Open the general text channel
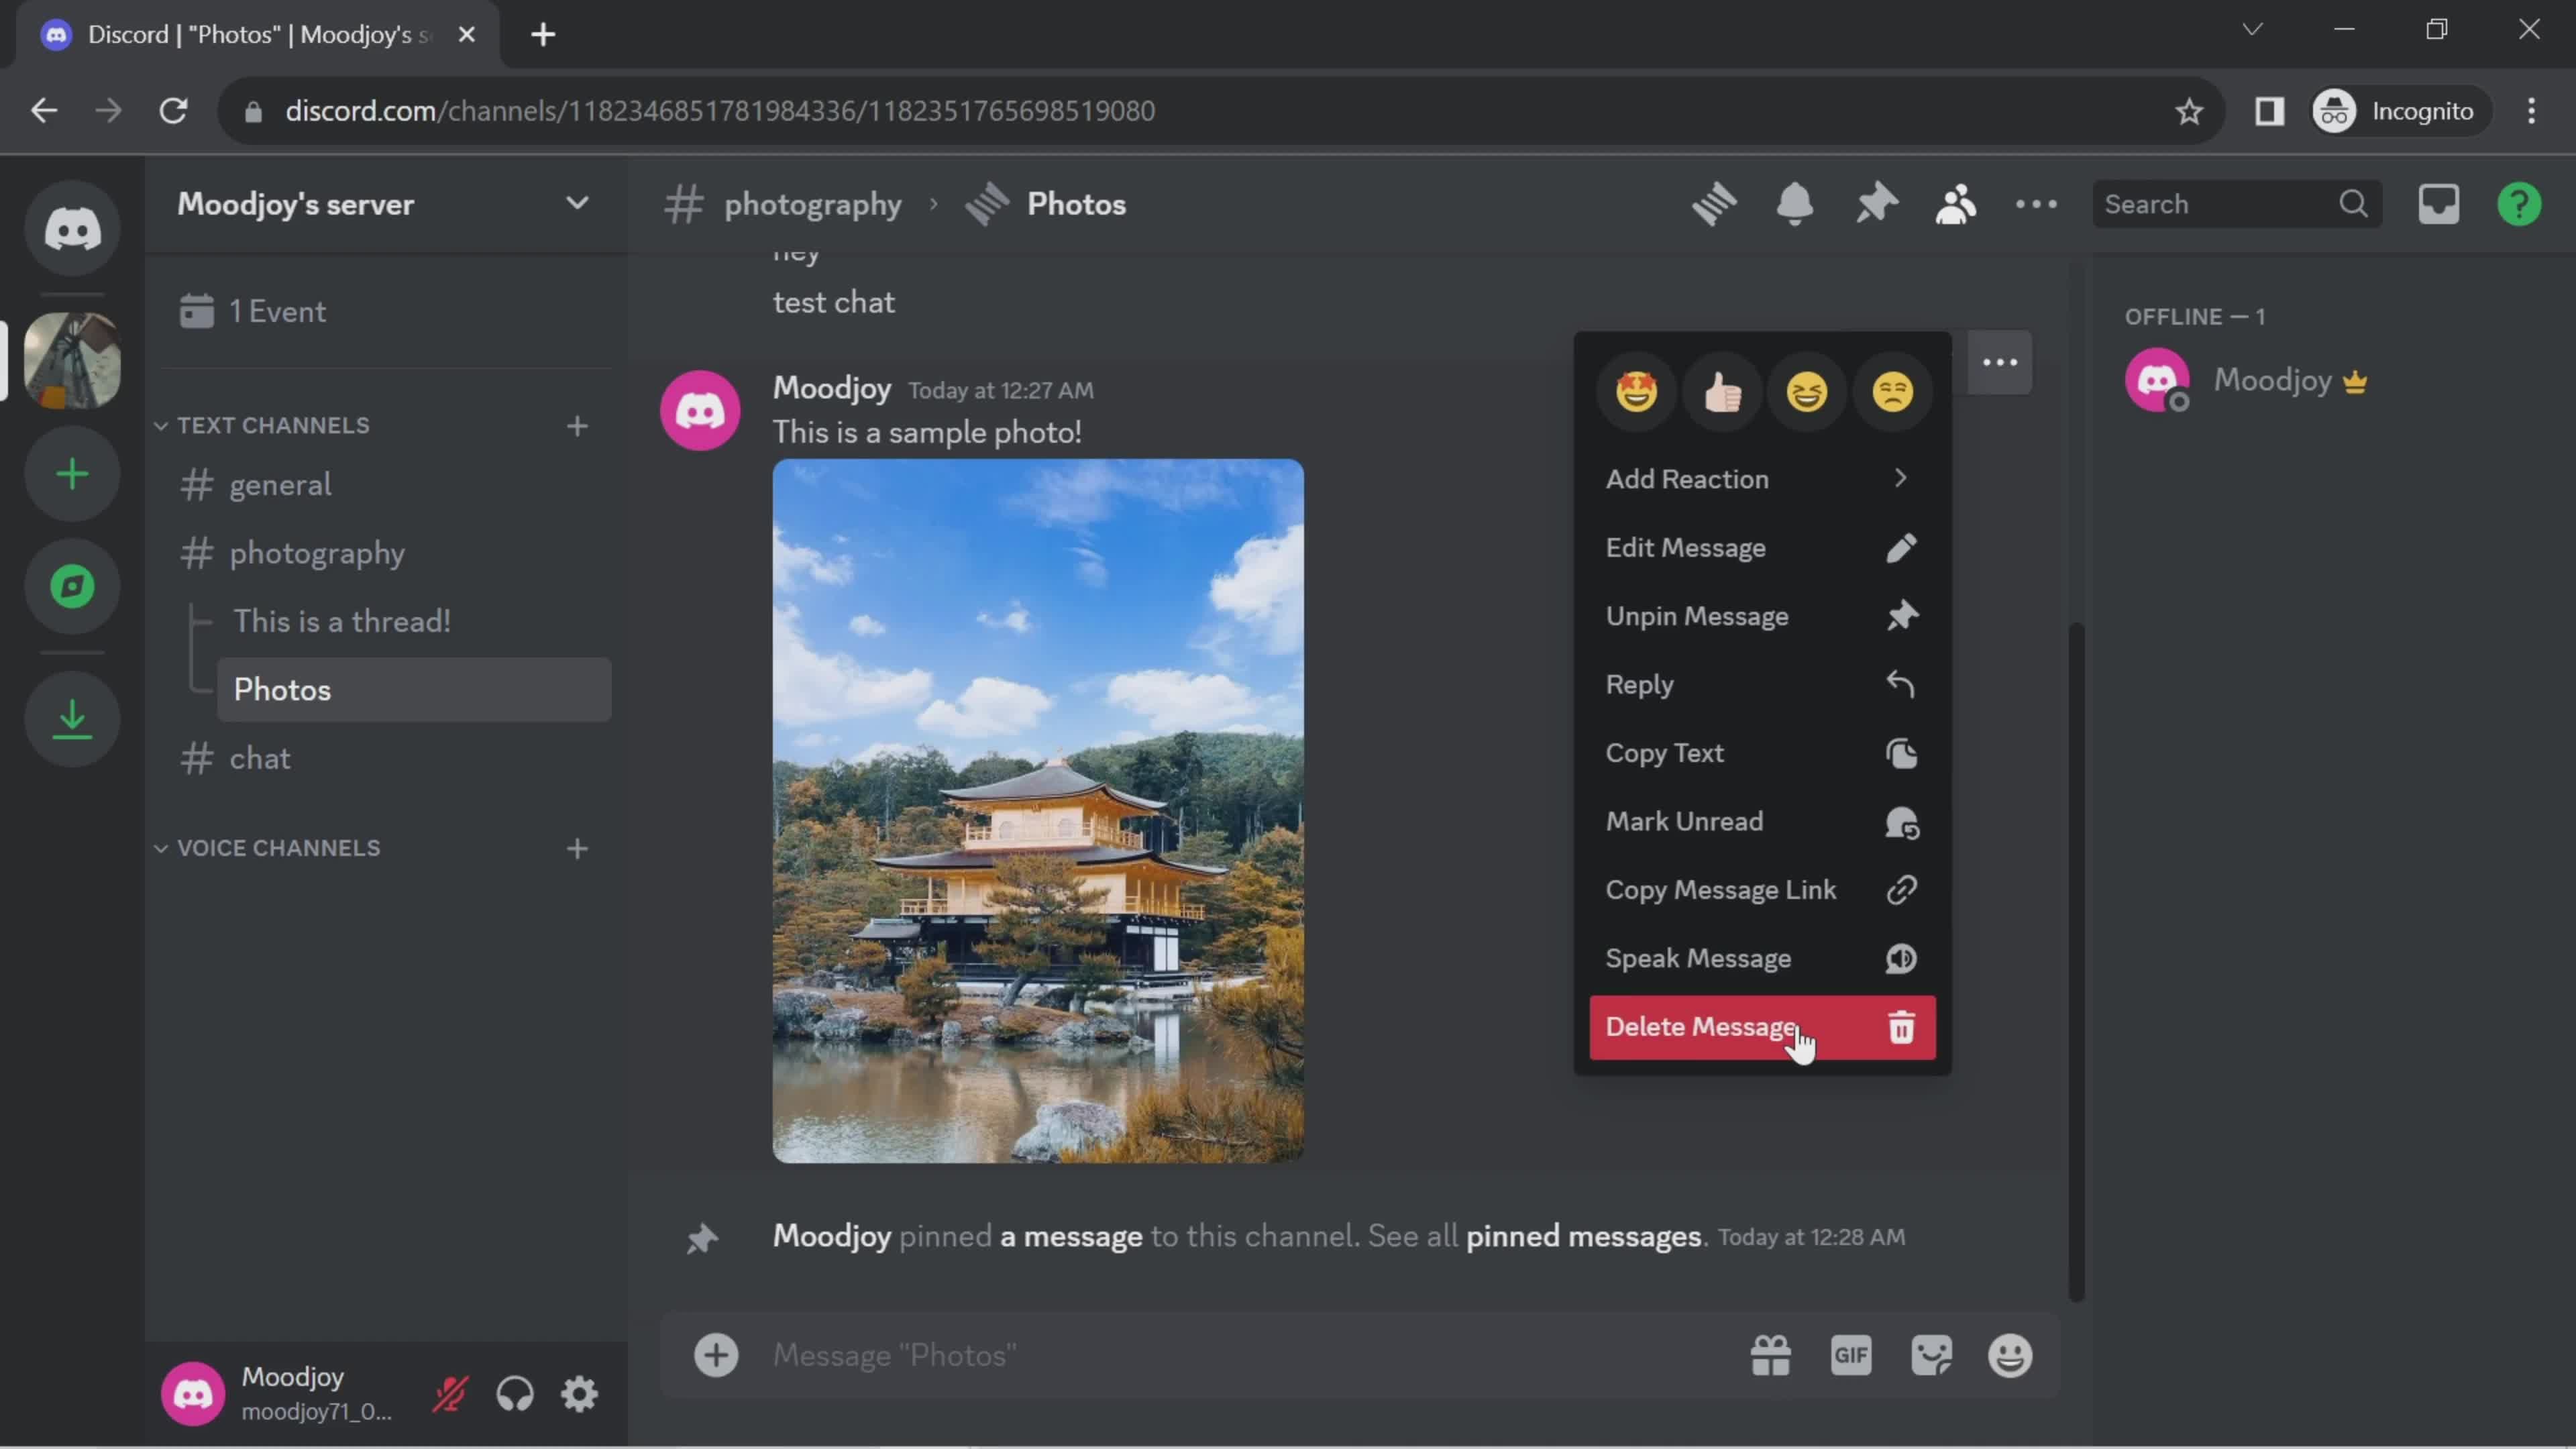The height and width of the screenshot is (1449, 2576). 386,485
